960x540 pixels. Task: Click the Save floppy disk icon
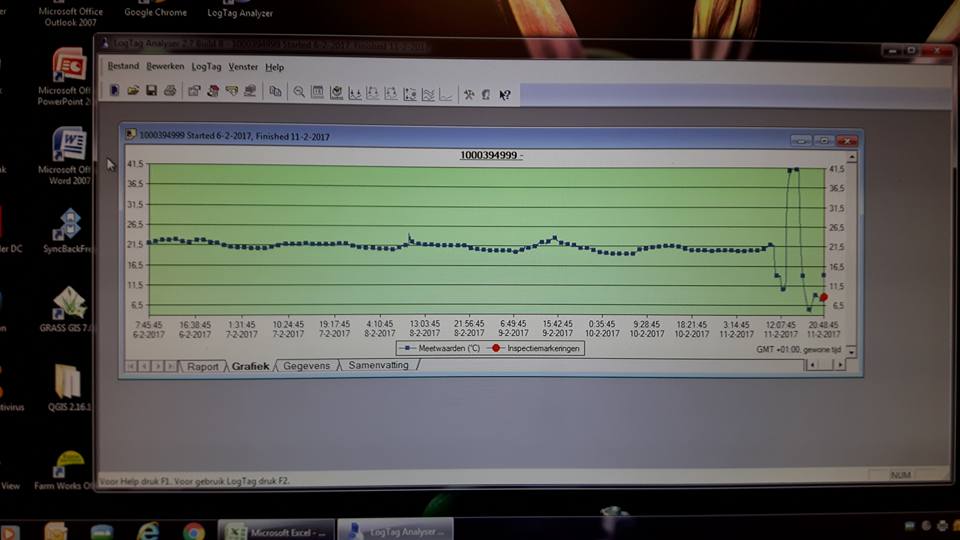[x=151, y=92]
